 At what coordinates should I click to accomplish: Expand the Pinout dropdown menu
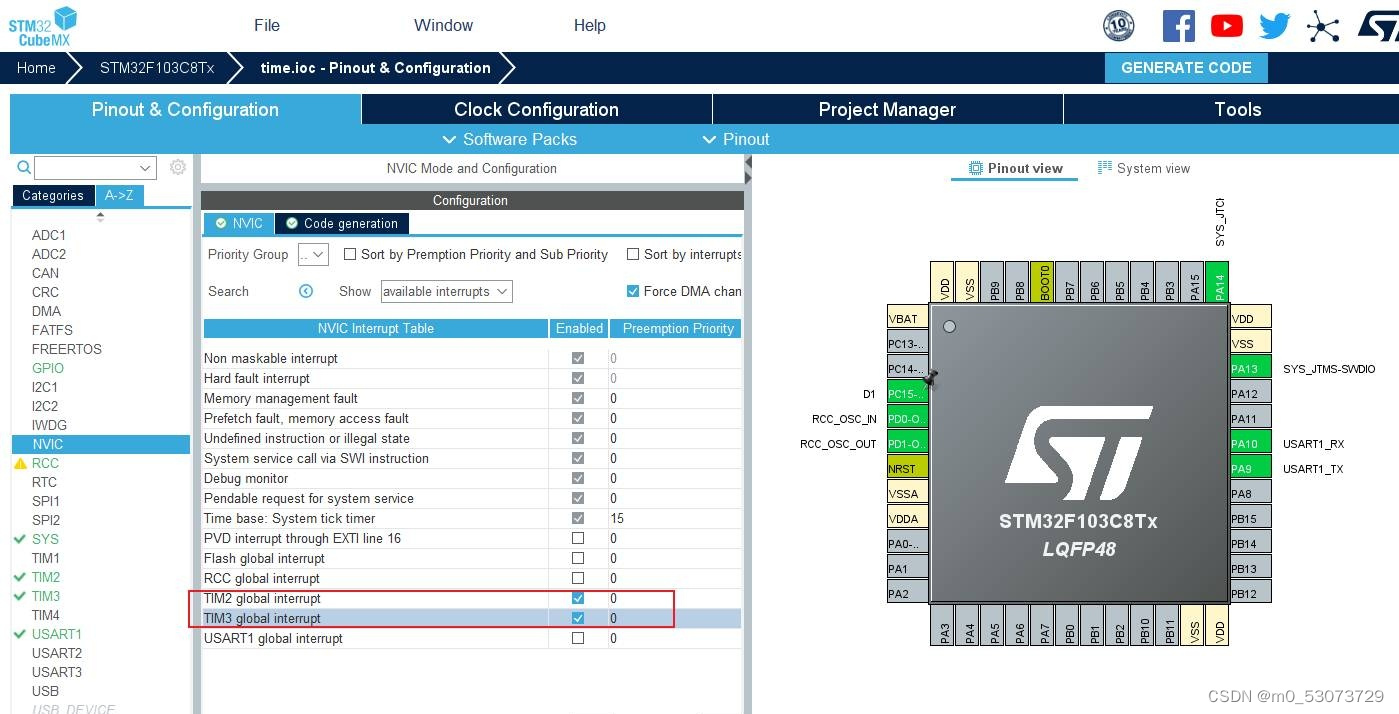pyautogui.click(x=736, y=139)
